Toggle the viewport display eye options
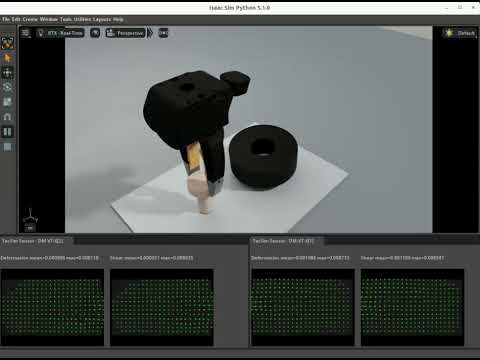This screenshot has width=480, height=360. [x=95, y=33]
